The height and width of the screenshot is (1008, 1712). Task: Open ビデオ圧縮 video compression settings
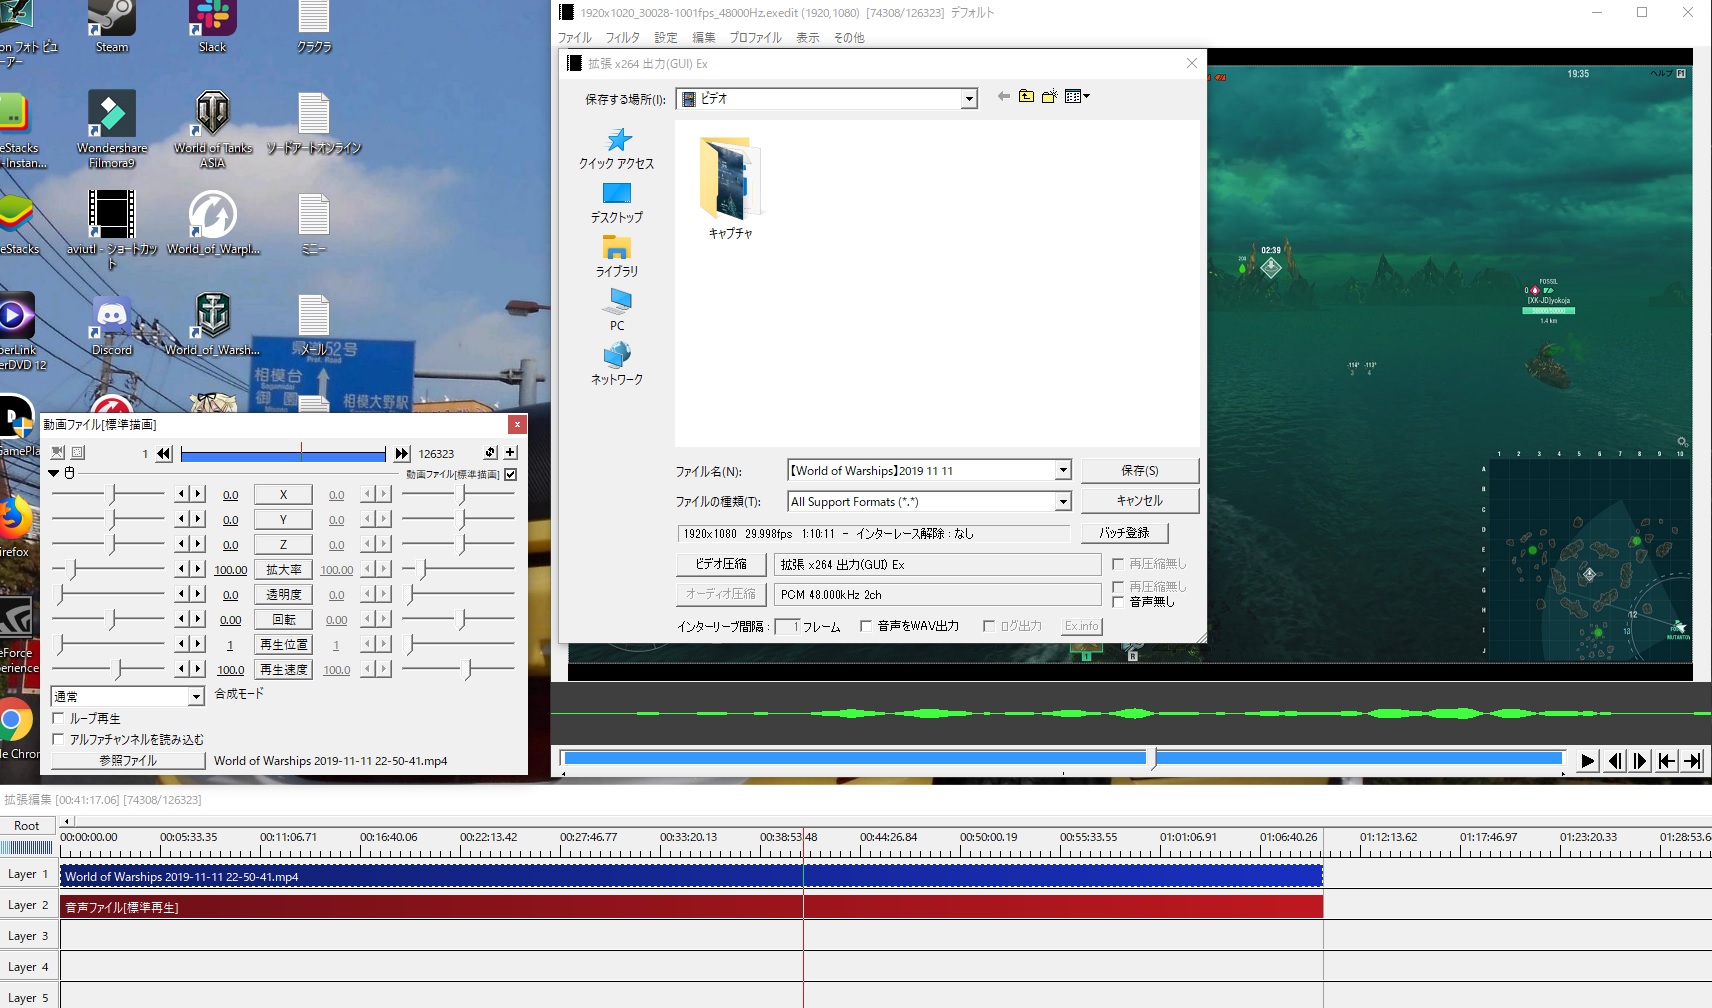tap(720, 564)
